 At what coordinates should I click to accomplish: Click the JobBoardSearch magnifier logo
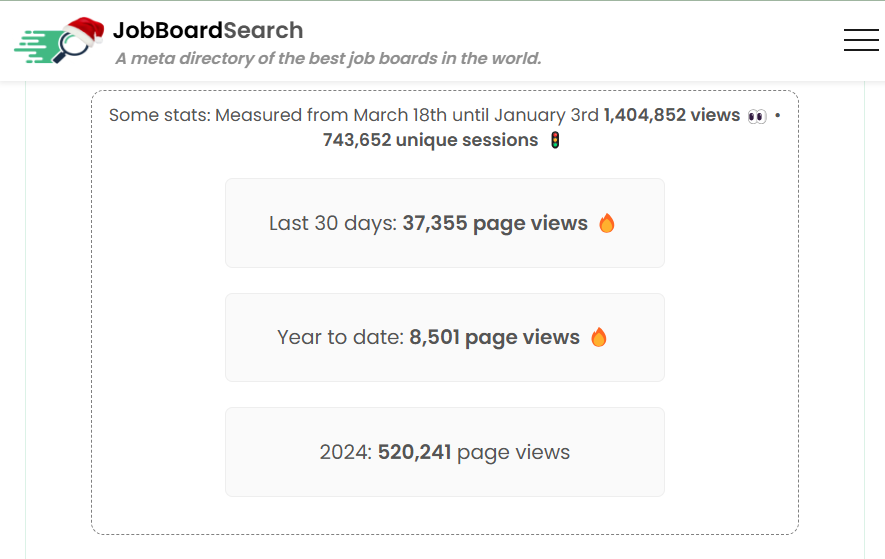(59, 41)
